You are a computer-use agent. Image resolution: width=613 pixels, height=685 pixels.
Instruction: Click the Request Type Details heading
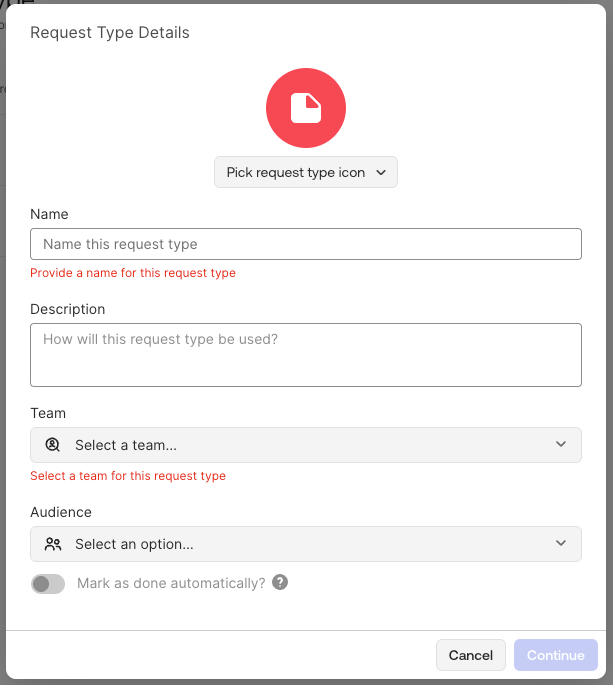pyautogui.click(x=110, y=33)
